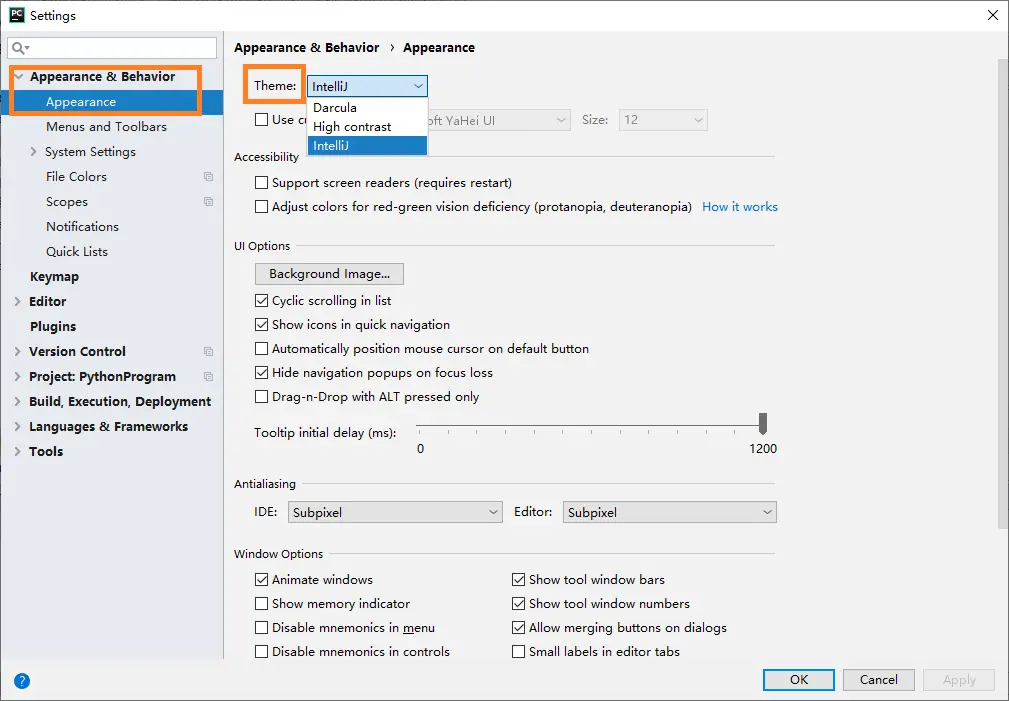Toggle Disable mnemonics in menu
The image size is (1009, 701).
tap(261, 628)
